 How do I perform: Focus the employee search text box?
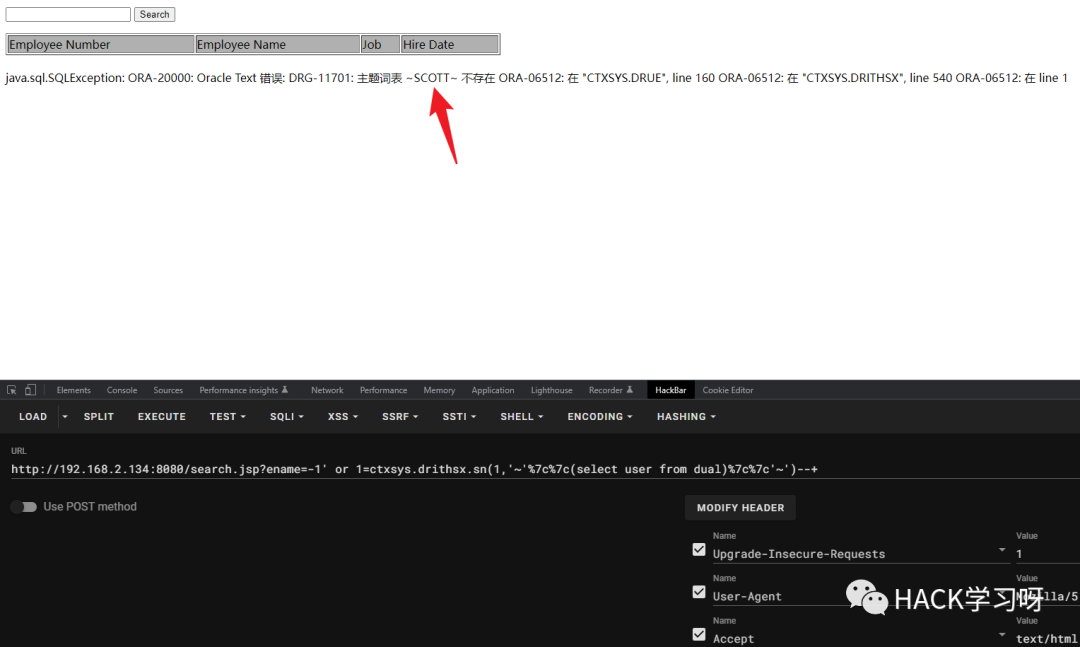tap(68, 14)
